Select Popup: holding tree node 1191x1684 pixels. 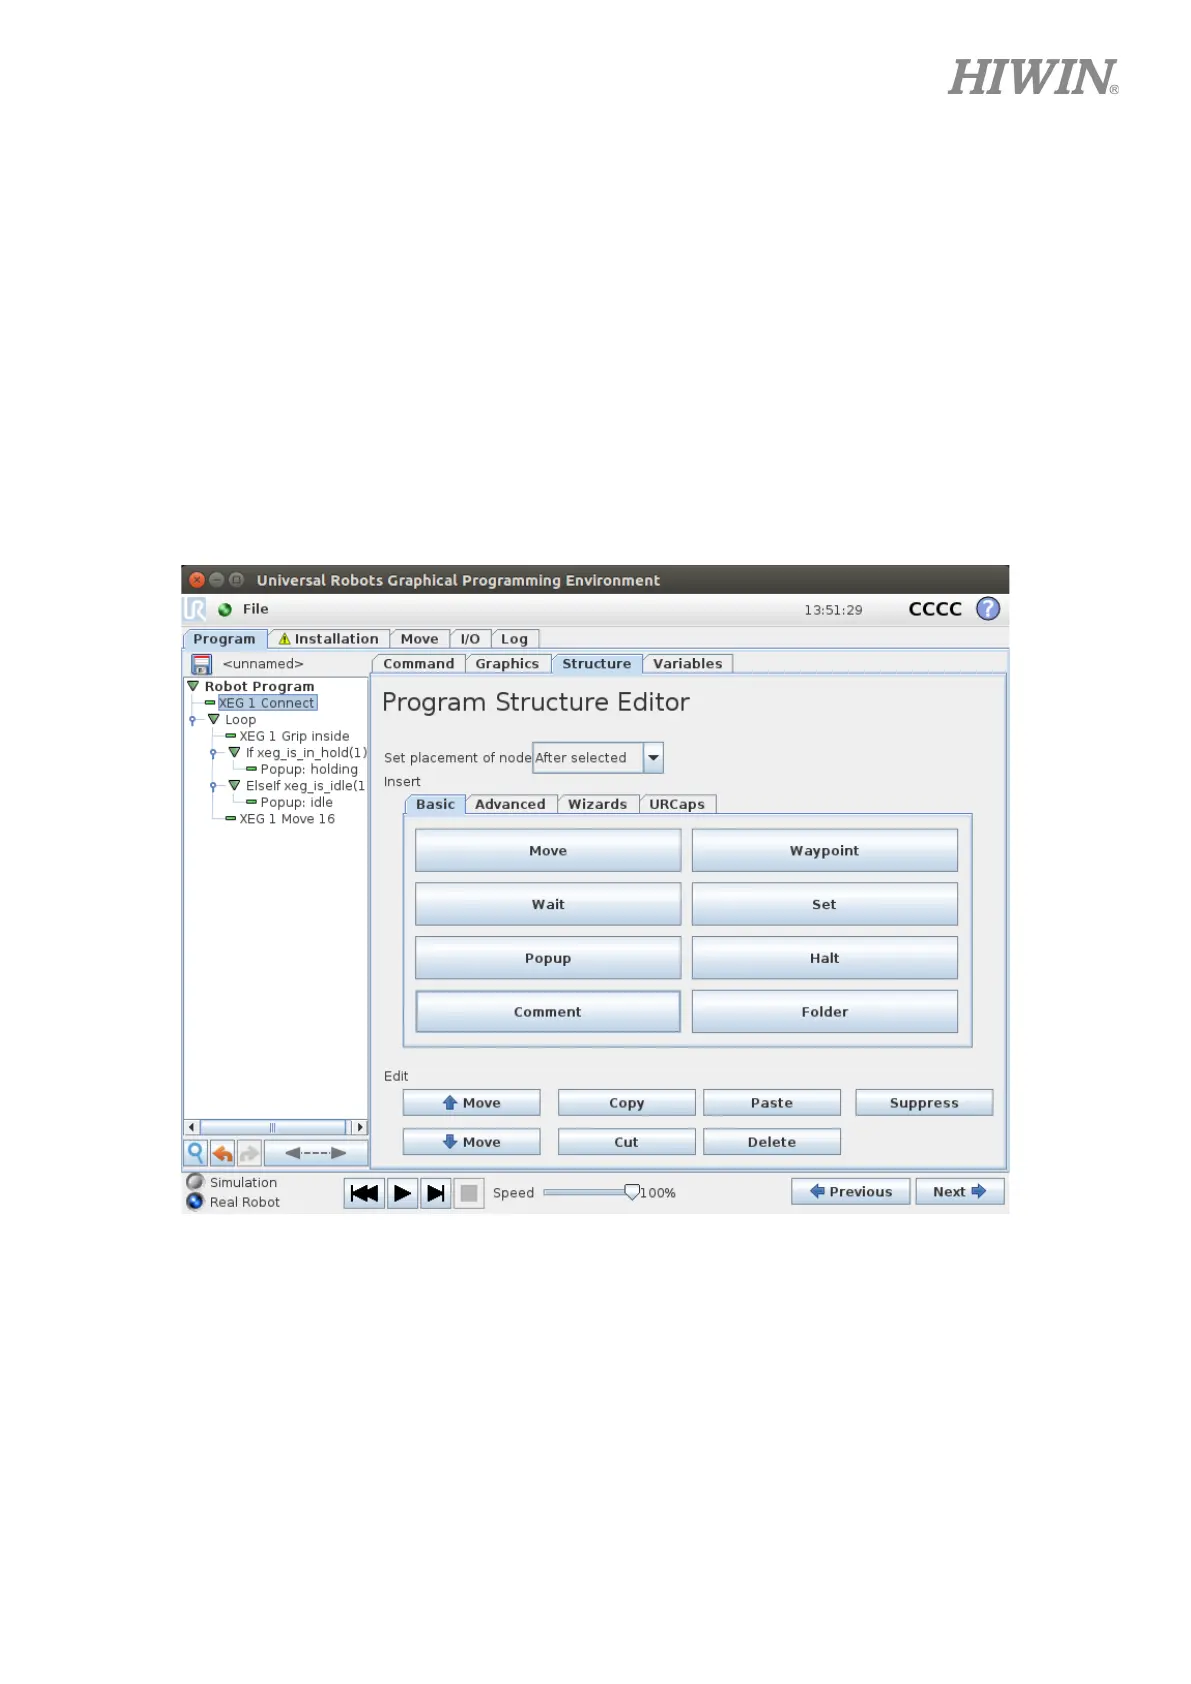click(309, 769)
